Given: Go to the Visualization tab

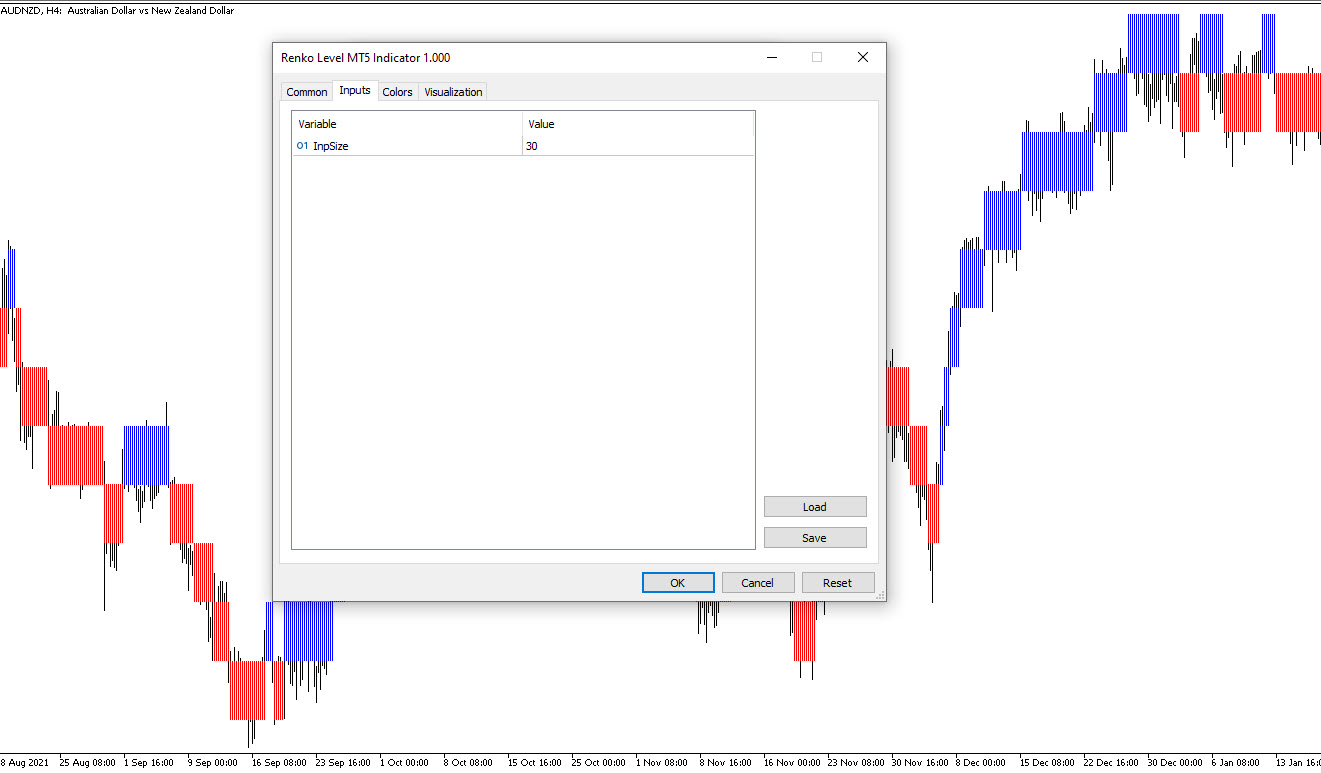Looking at the screenshot, I should (x=453, y=92).
